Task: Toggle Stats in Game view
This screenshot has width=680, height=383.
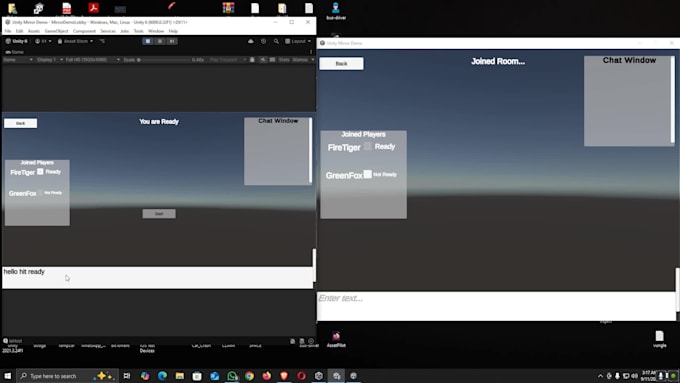Action: pyautogui.click(x=284, y=60)
